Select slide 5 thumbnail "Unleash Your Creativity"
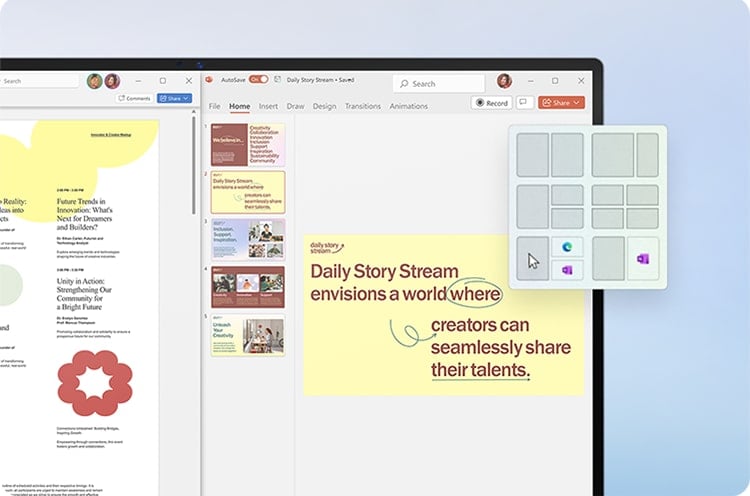Viewport: 750px width, 496px height. [x=247, y=335]
